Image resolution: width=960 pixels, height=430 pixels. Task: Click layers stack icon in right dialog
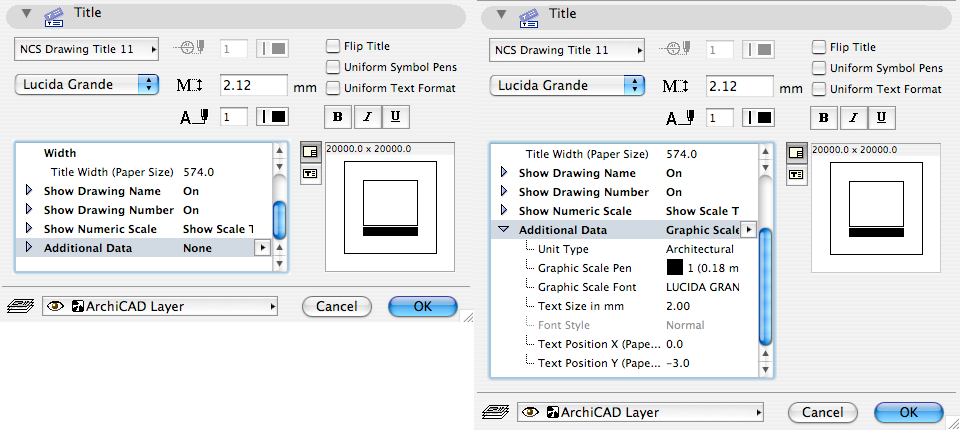click(x=494, y=412)
